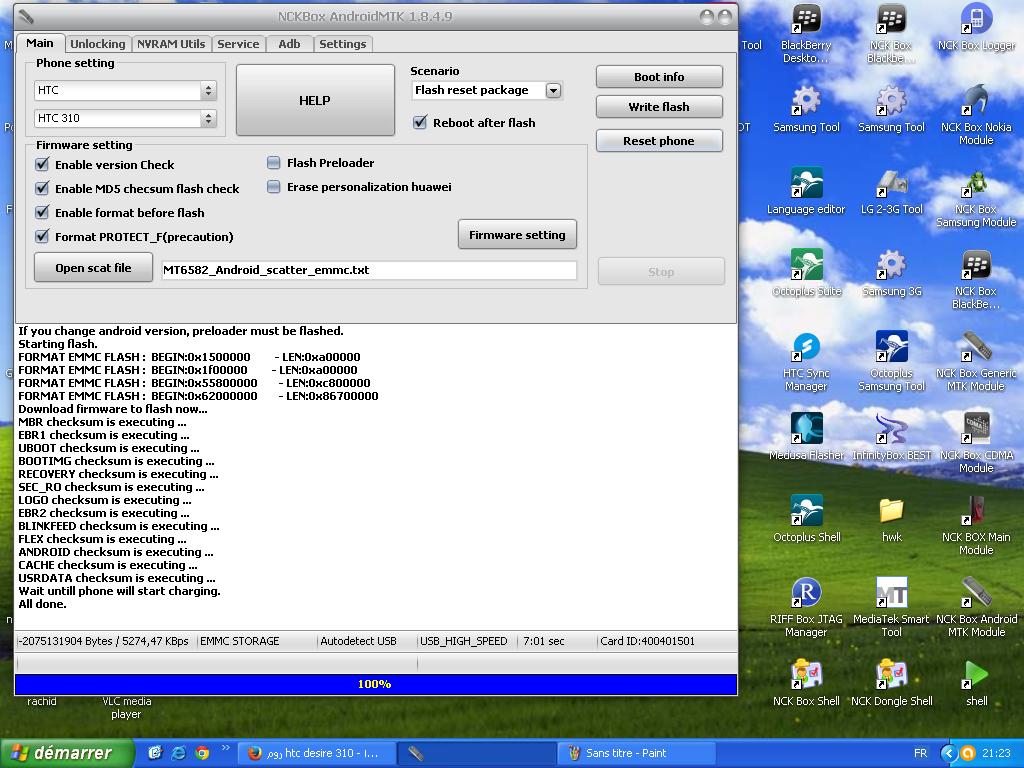Expand the Scenario dropdown arrow
1024x768 pixels.
553,90
